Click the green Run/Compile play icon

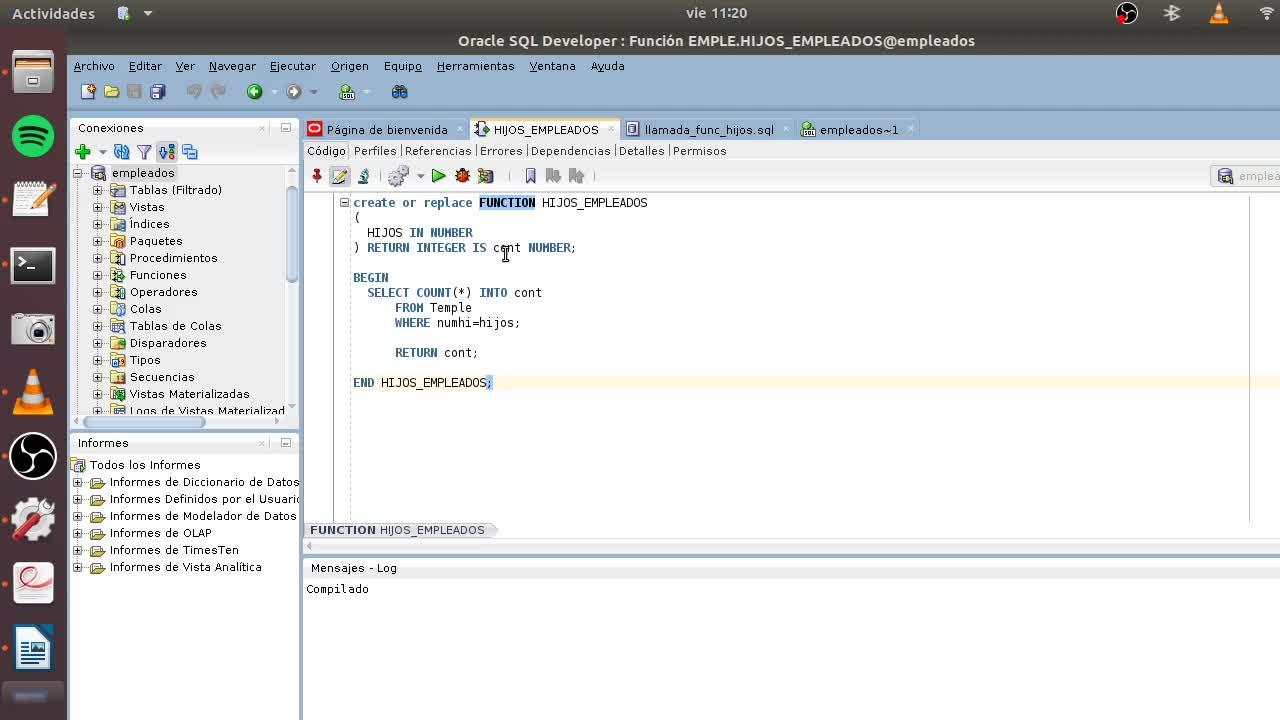438,176
